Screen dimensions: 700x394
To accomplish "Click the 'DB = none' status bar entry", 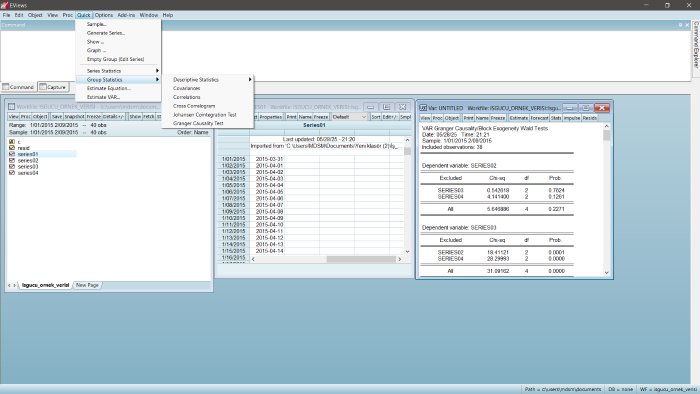I will 620,390.
